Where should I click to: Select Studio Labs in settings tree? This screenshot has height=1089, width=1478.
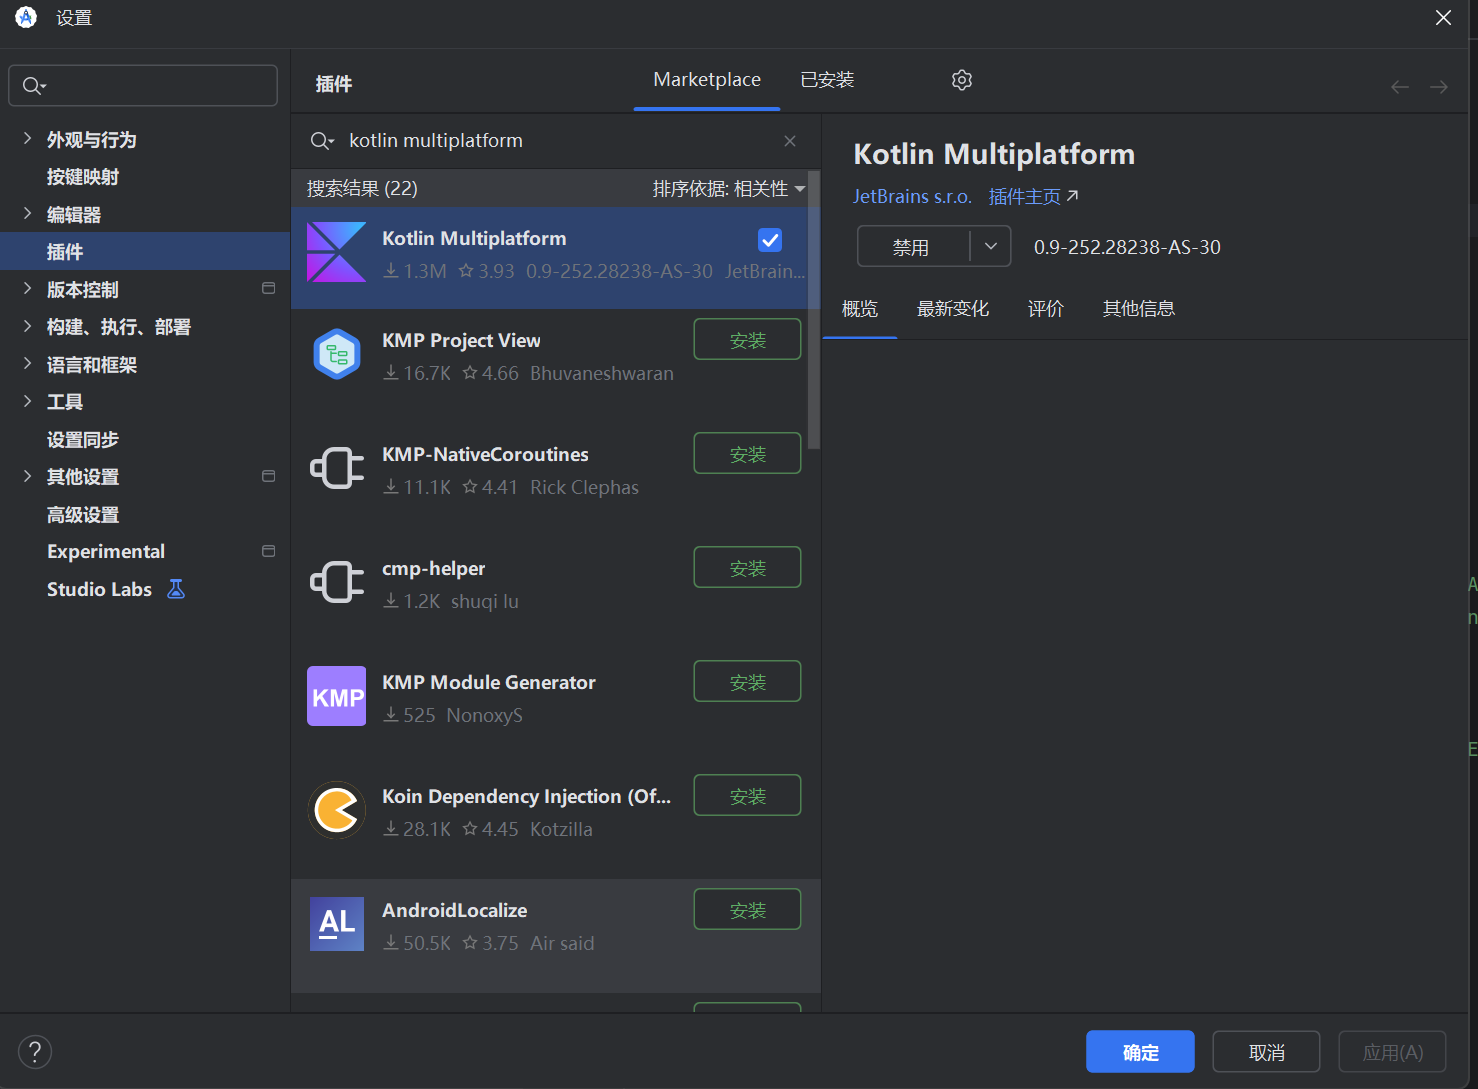[x=99, y=589]
